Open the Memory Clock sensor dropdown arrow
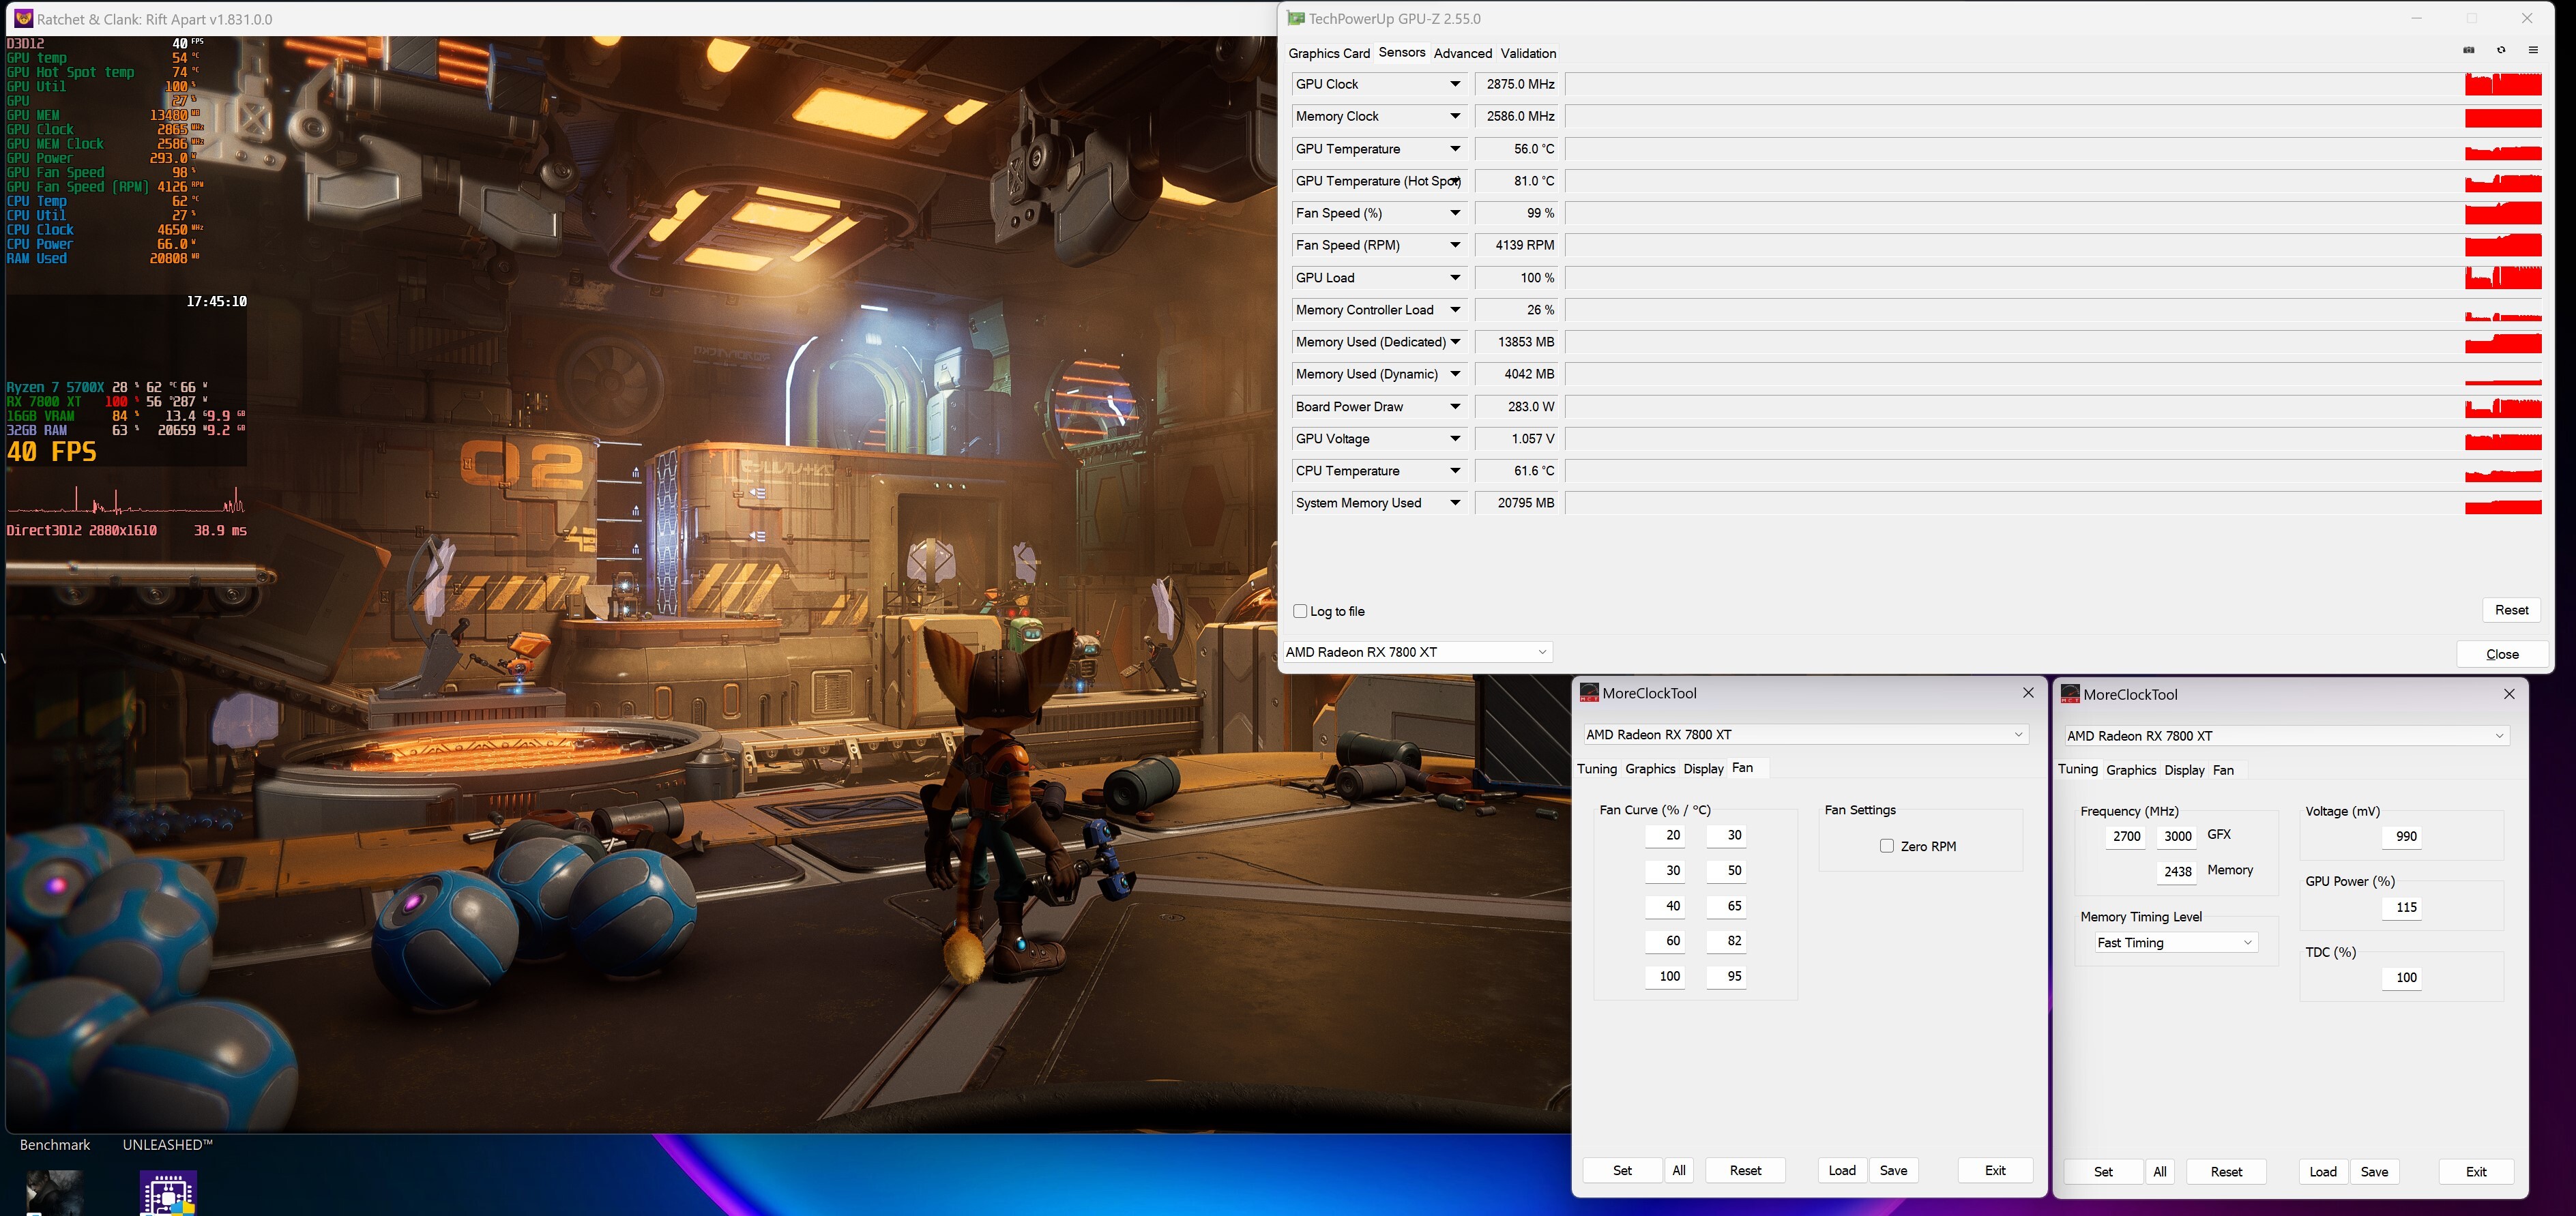Image resolution: width=2576 pixels, height=1216 pixels. point(1455,116)
